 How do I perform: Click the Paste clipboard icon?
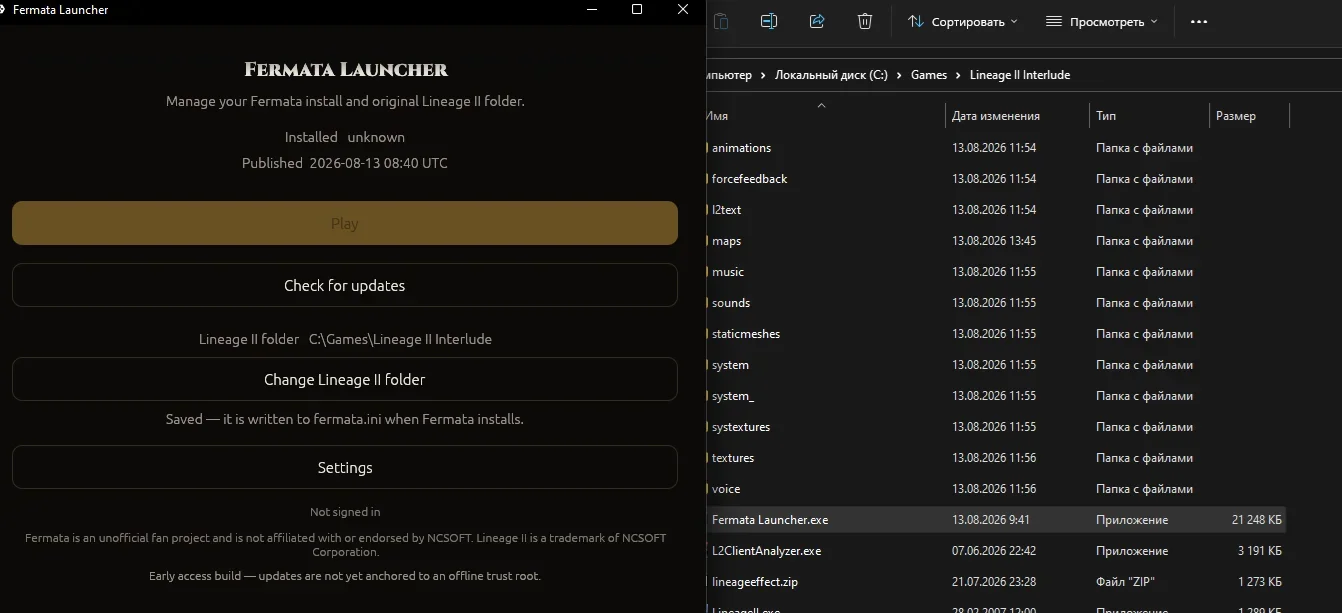[x=721, y=21]
